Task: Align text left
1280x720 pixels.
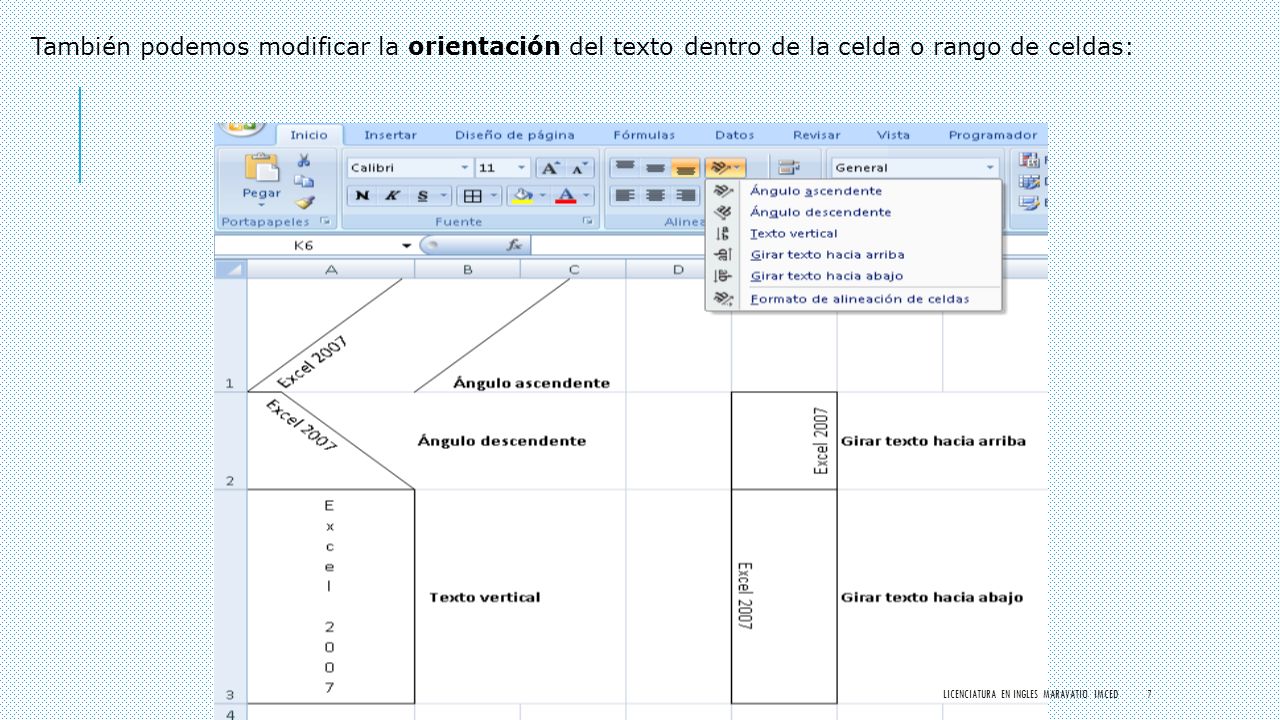Action: tap(625, 196)
